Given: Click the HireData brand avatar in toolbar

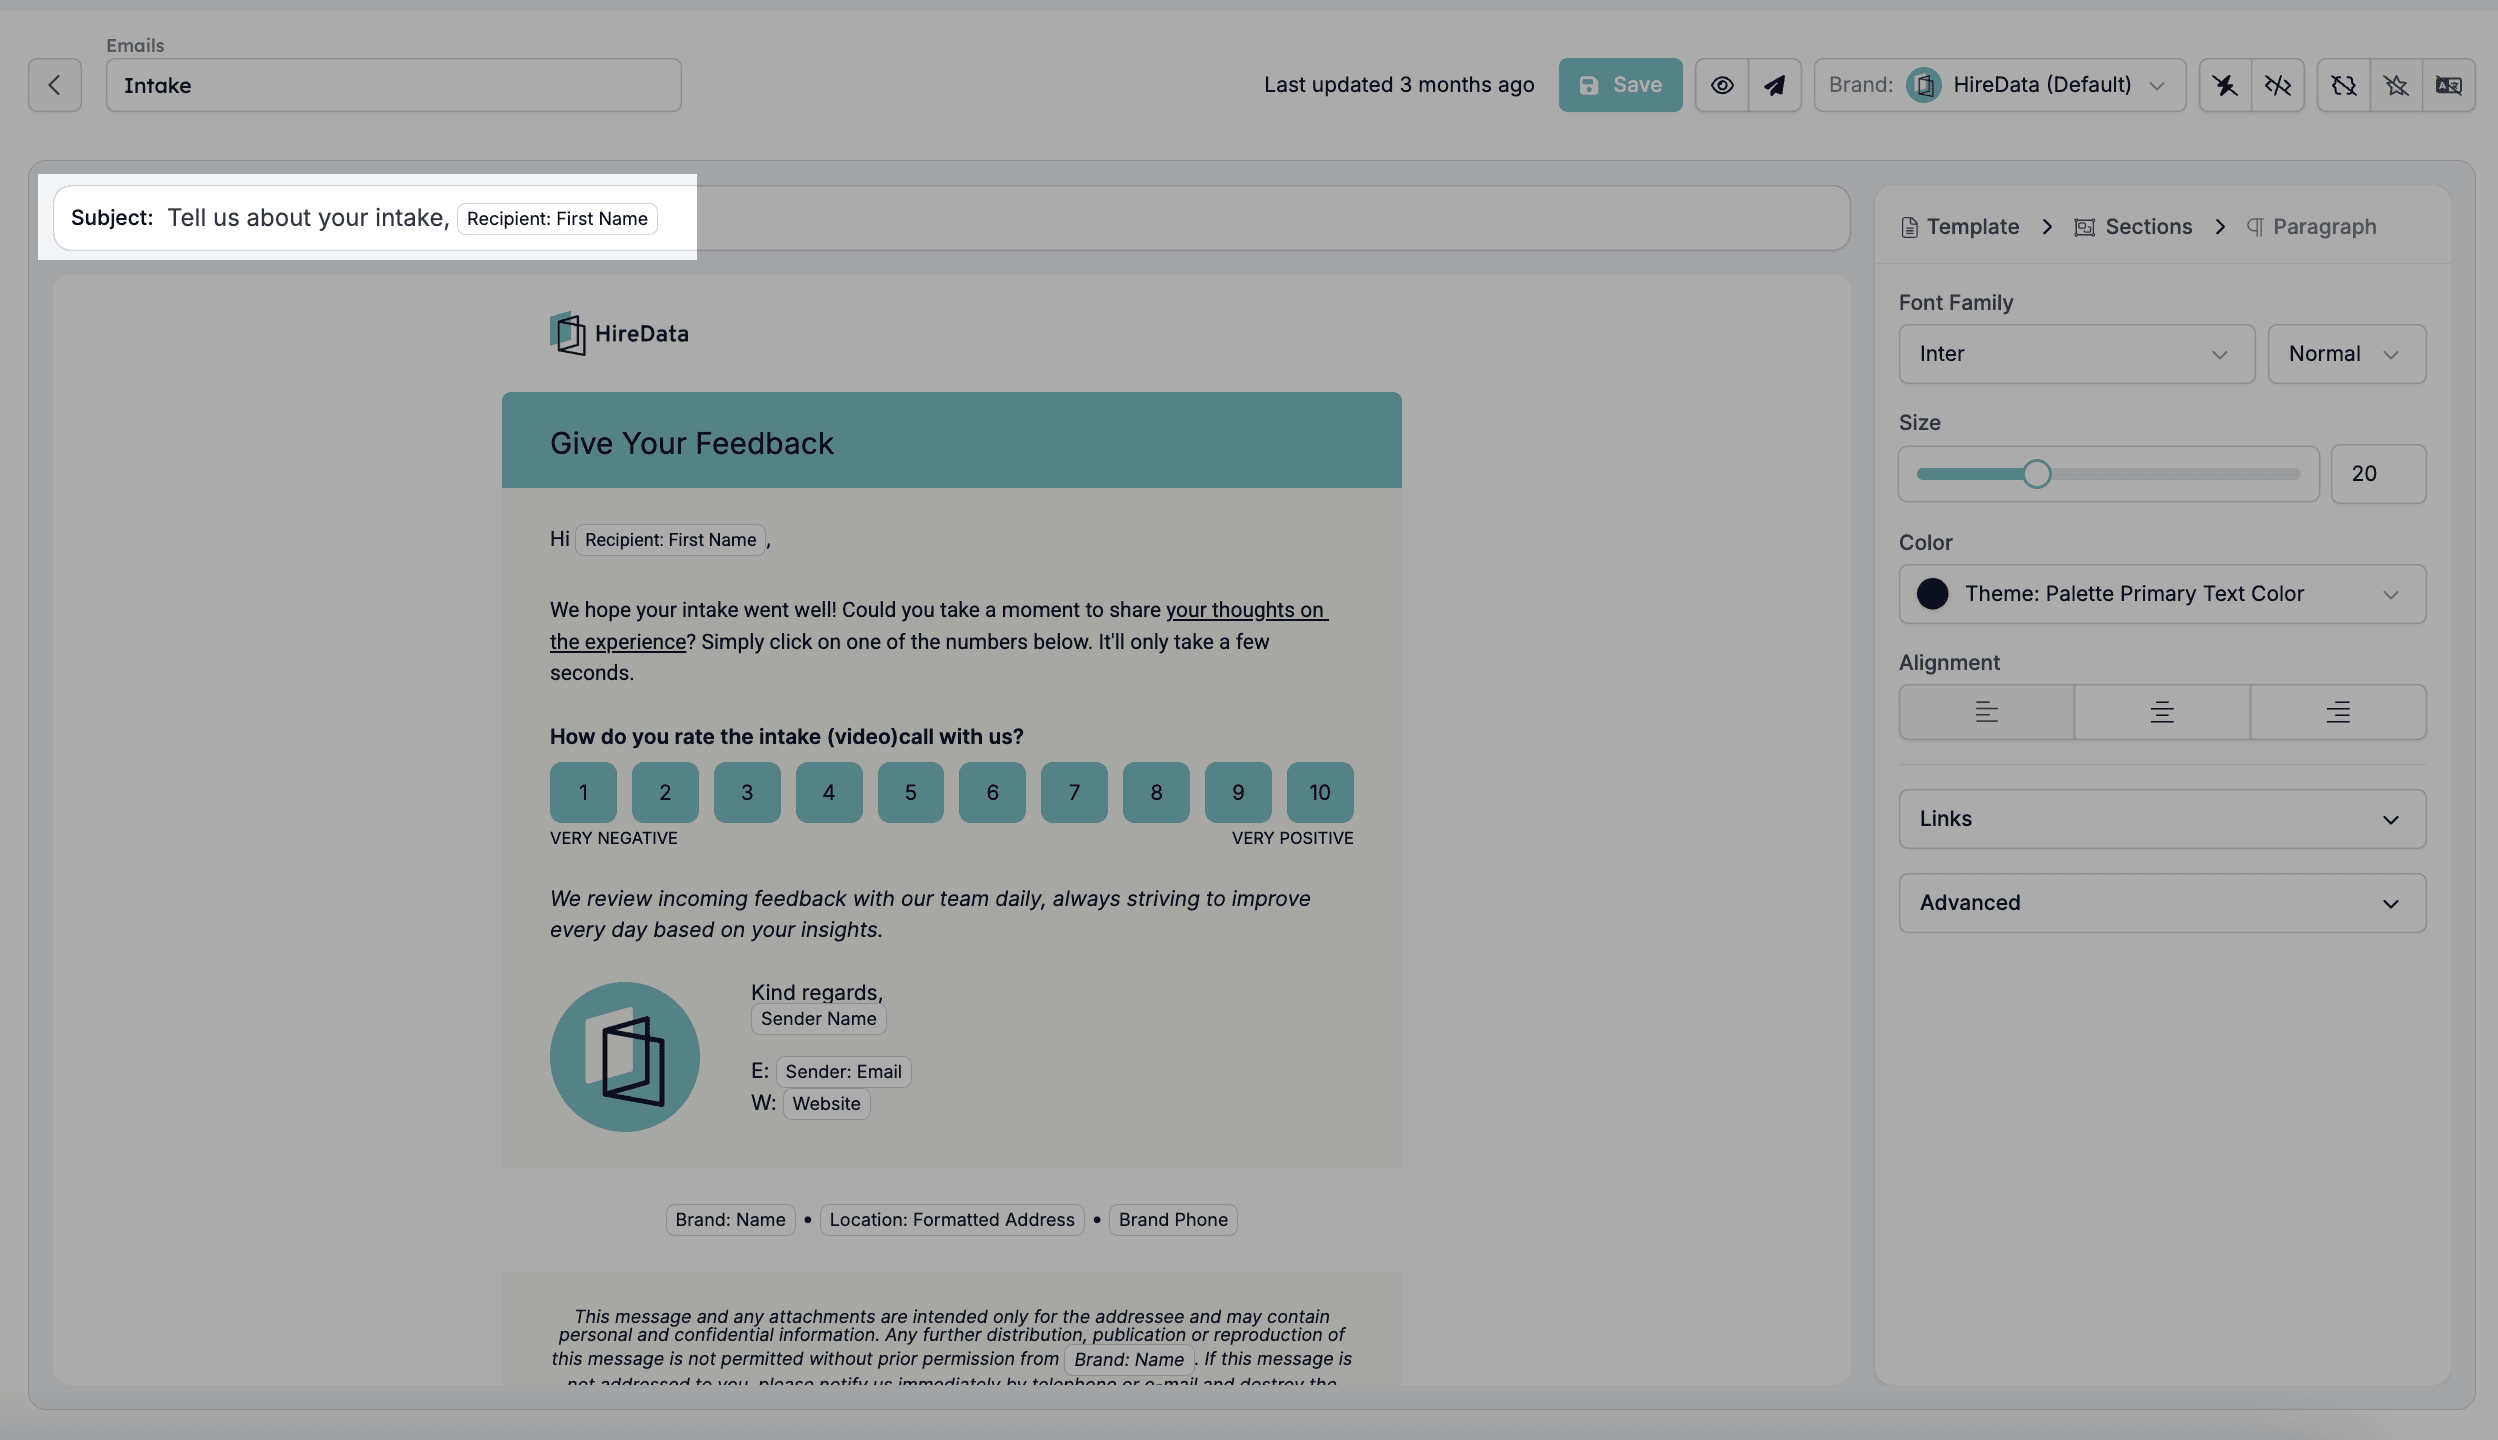Looking at the screenshot, I should (x=1924, y=85).
